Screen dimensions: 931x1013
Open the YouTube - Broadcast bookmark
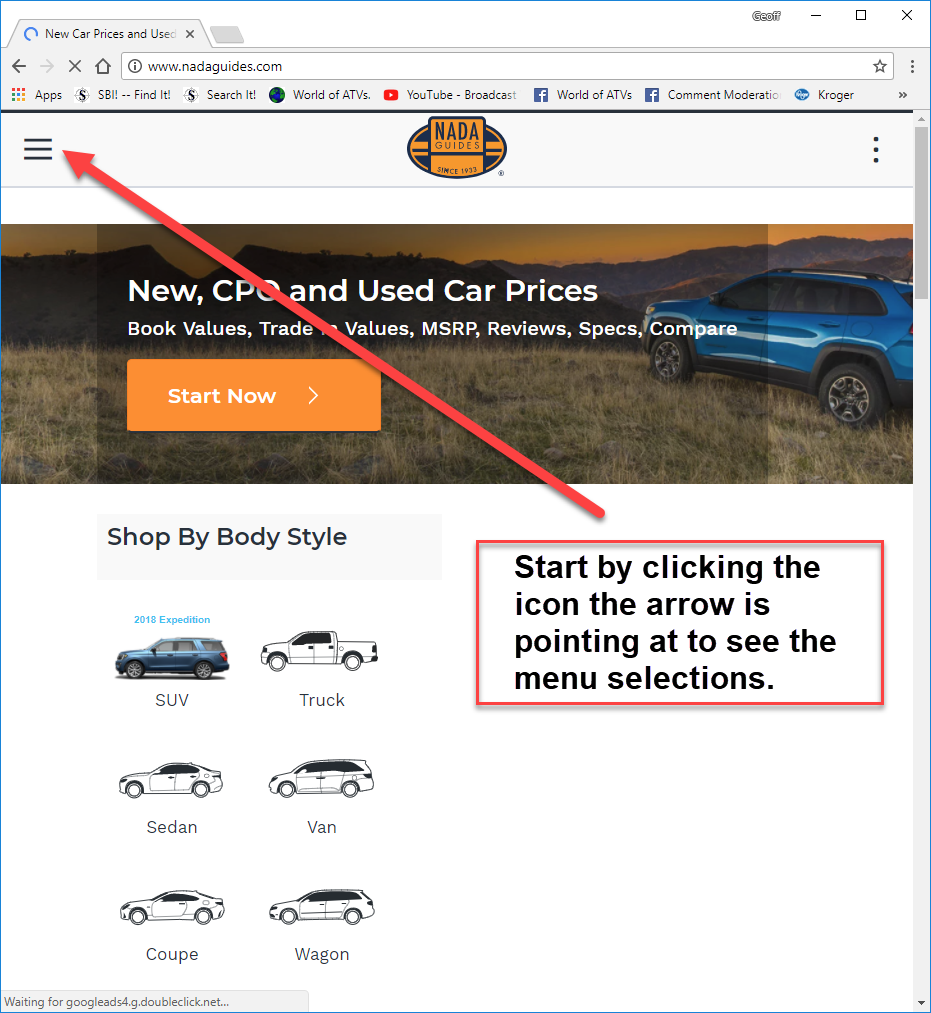click(x=450, y=95)
